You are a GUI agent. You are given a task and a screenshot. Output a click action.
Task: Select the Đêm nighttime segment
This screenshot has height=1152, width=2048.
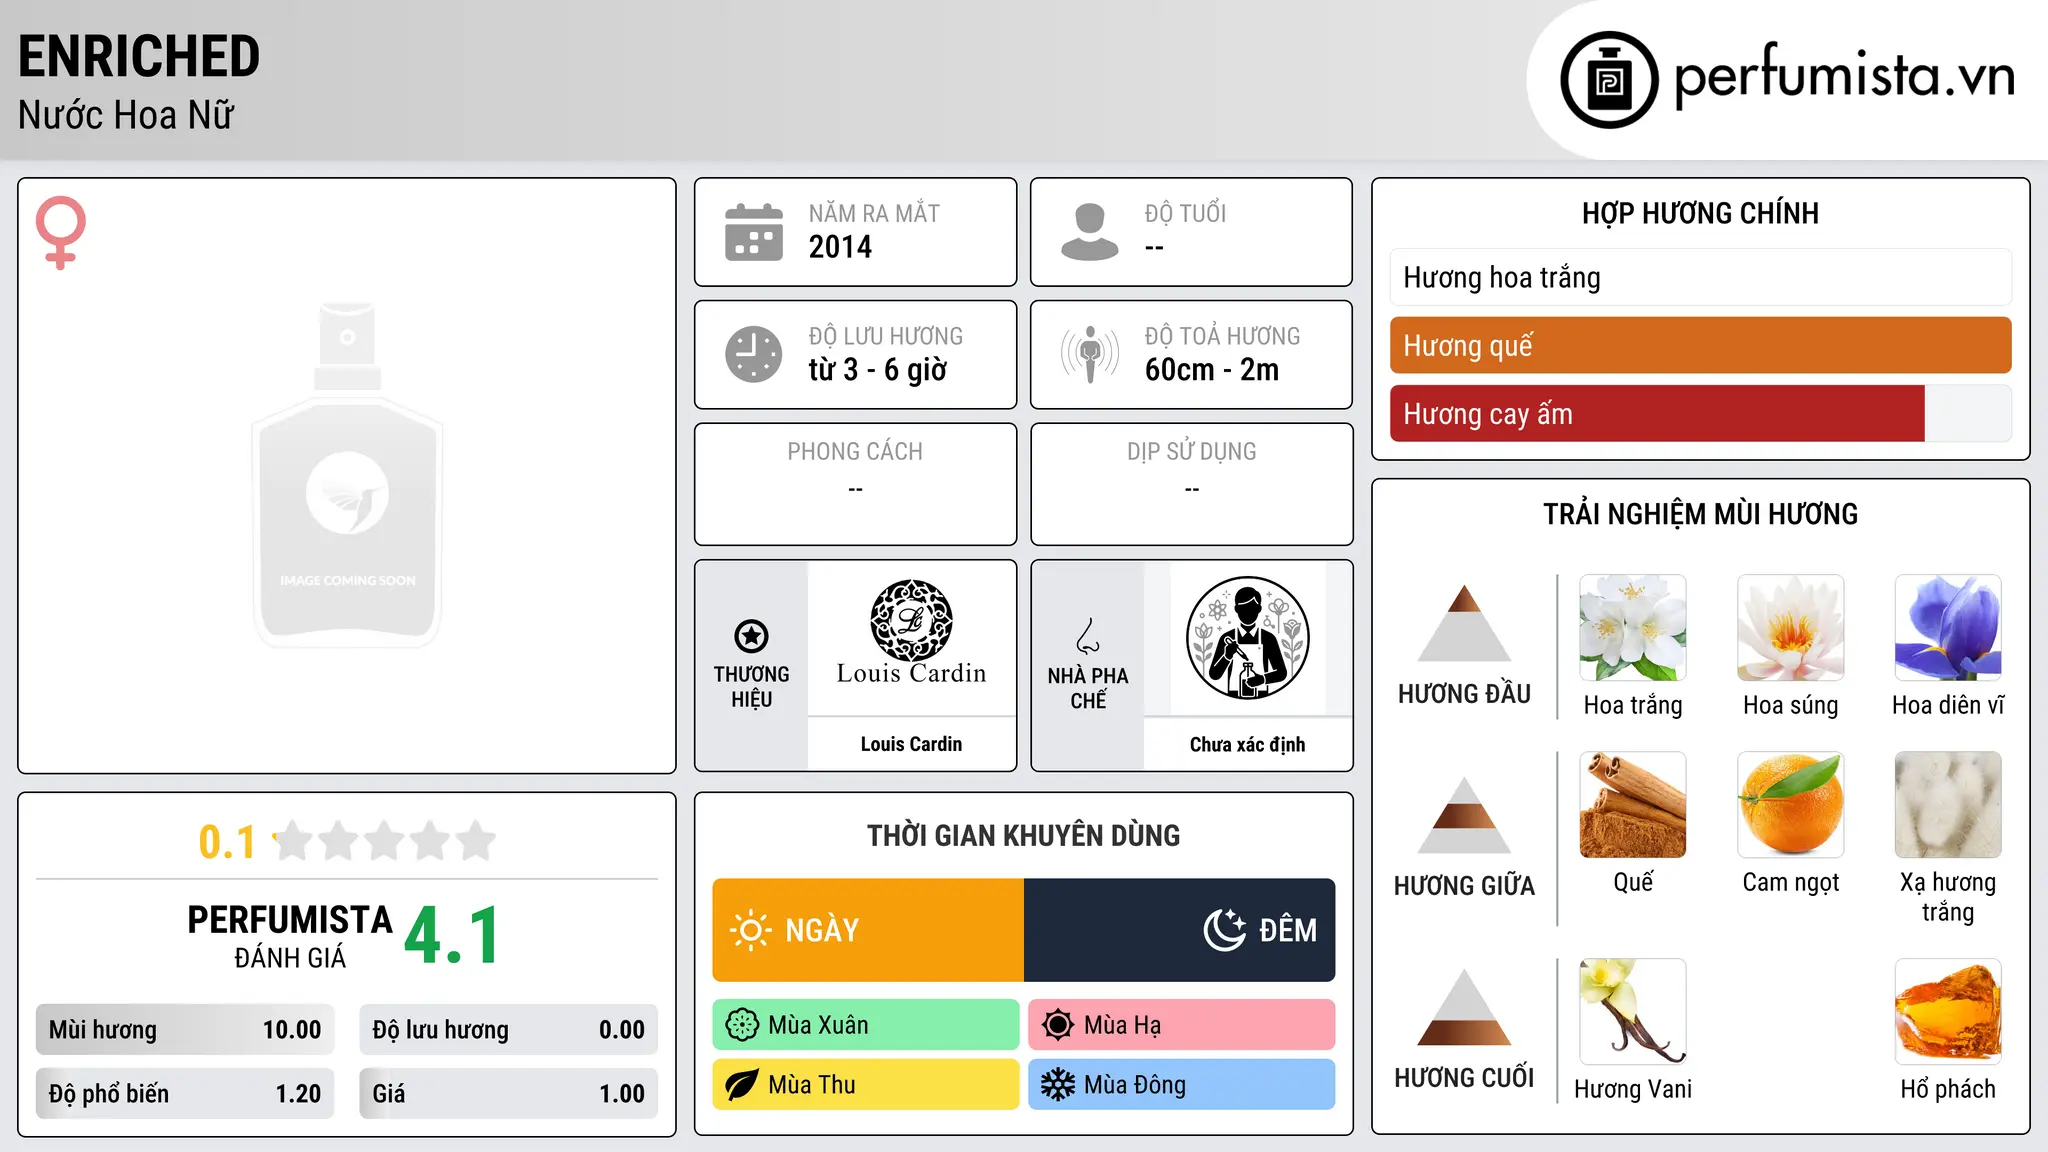[1180, 930]
